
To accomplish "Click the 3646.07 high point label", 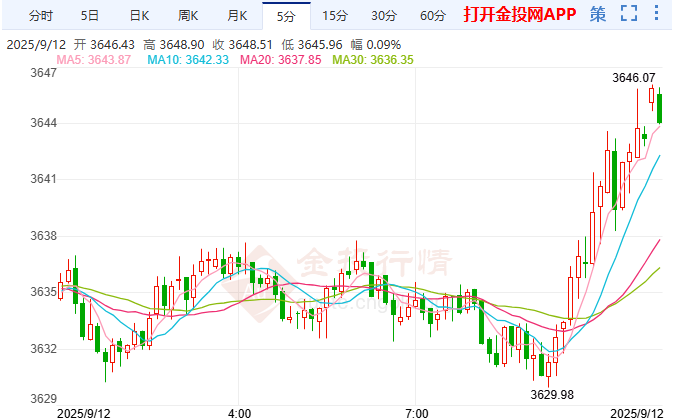I will [x=634, y=78].
